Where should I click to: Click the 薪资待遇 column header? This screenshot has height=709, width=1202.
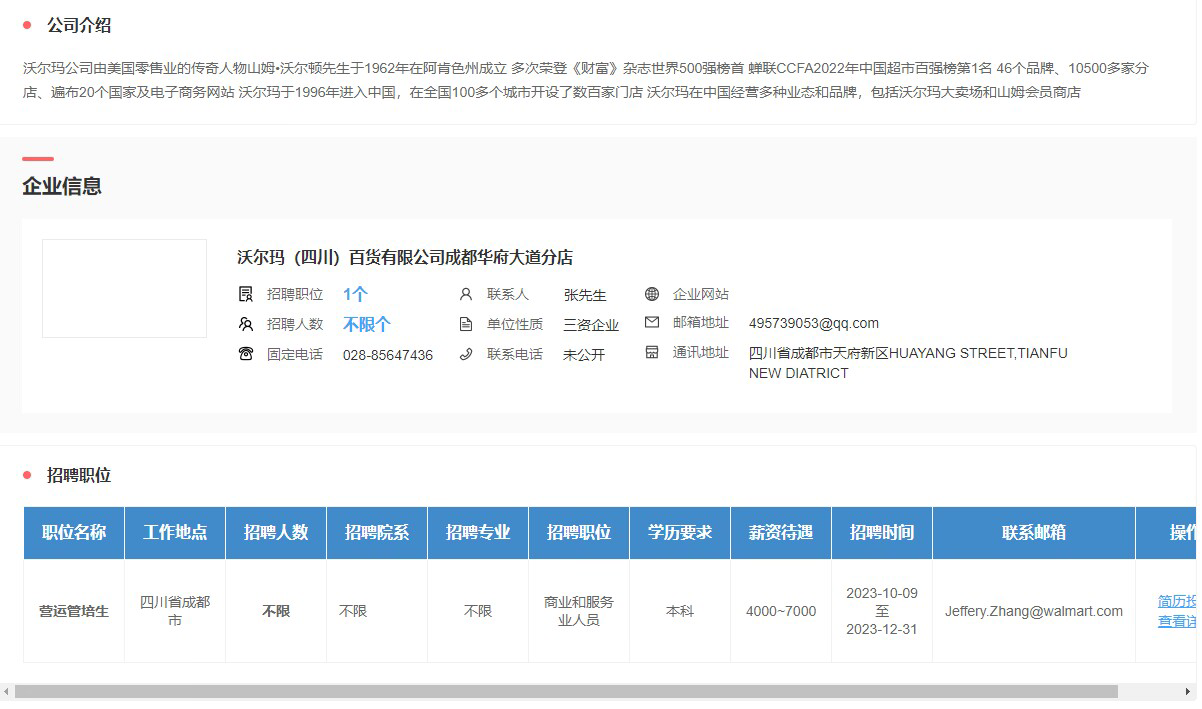[x=781, y=533]
